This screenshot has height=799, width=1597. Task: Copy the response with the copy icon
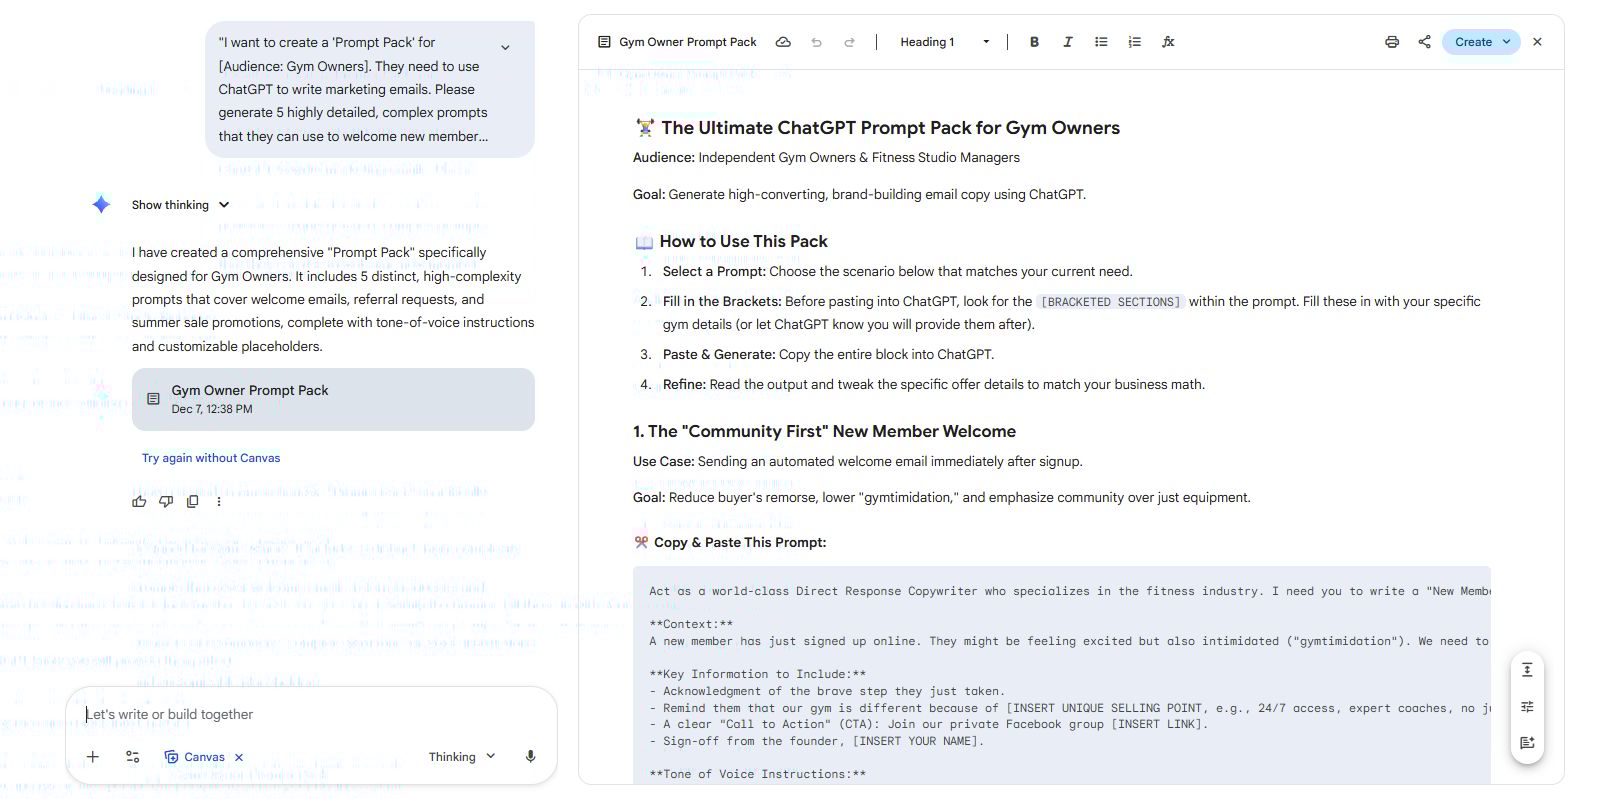pyautogui.click(x=192, y=501)
